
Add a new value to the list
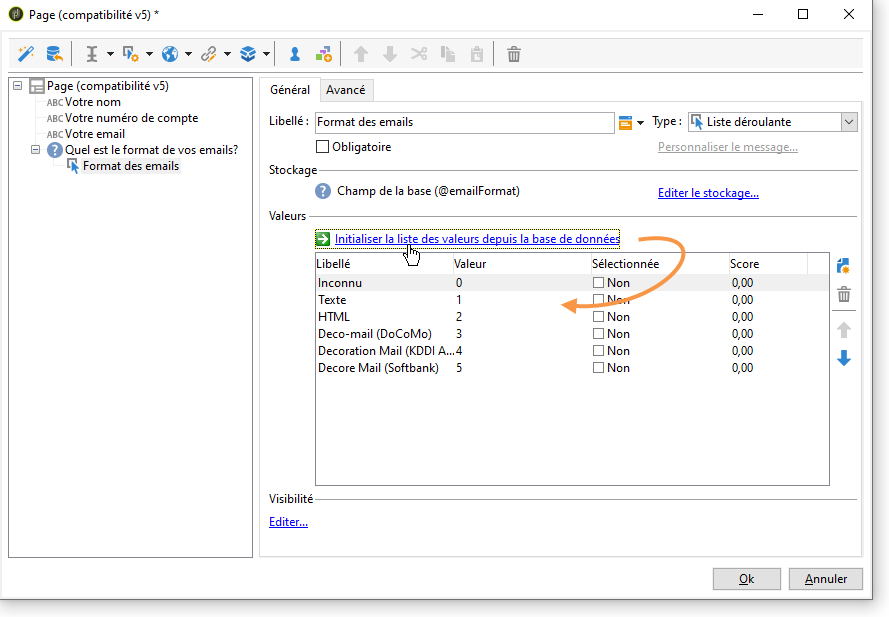(x=843, y=266)
